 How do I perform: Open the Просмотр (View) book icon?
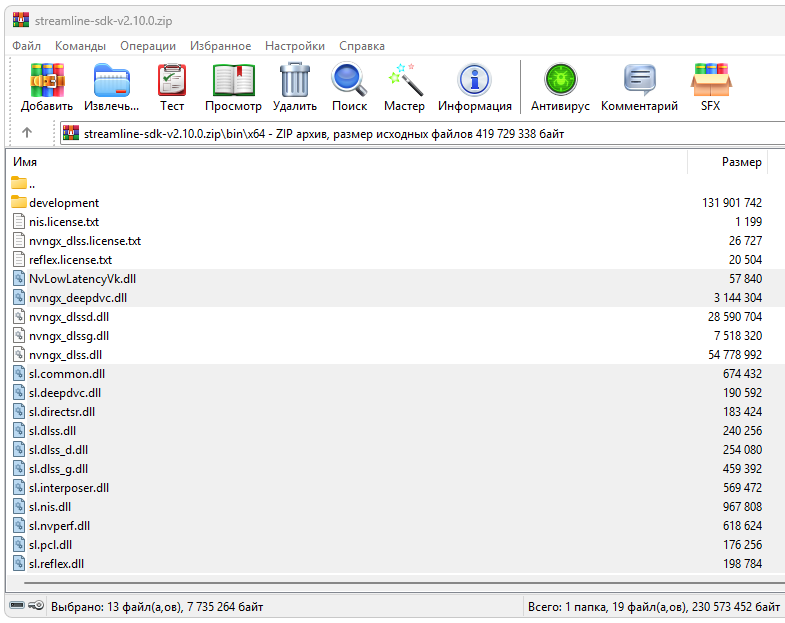point(233,80)
